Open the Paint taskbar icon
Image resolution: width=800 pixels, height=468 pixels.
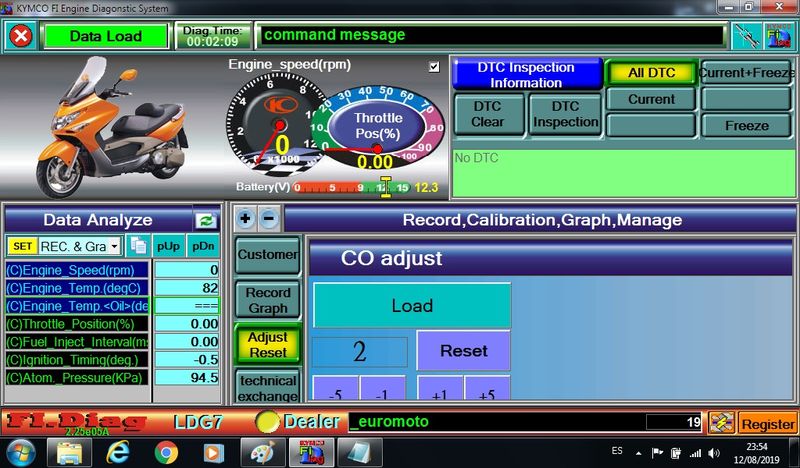(263, 453)
